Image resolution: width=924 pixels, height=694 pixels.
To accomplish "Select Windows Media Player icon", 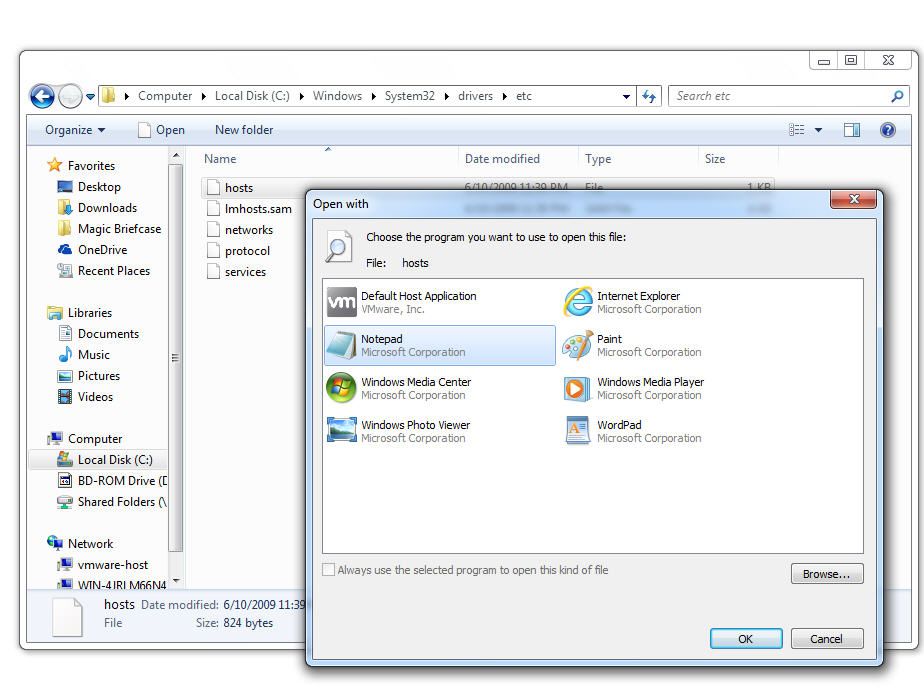I will 578,388.
